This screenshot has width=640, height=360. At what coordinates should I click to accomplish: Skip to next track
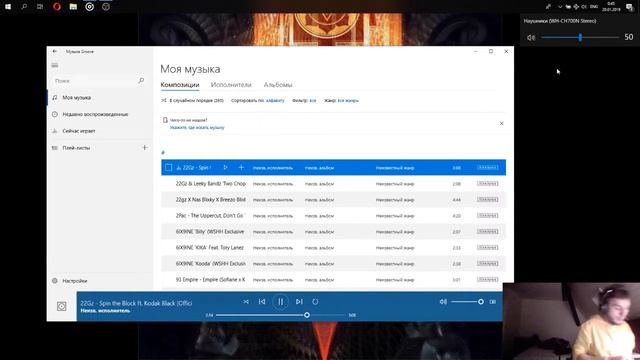pyautogui.click(x=299, y=302)
